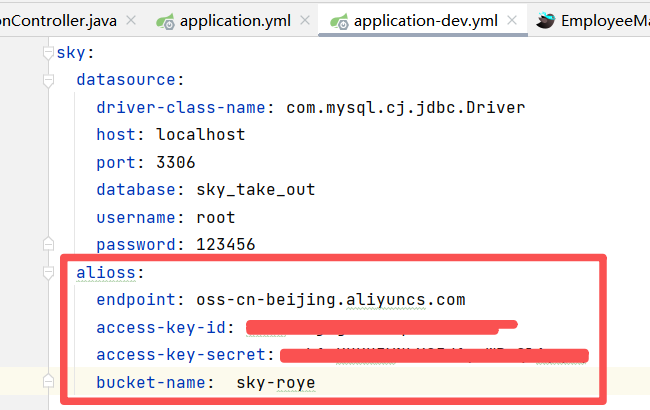Click the sky: key
The height and width of the screenshot is (410, 650).
click(75, 53)
